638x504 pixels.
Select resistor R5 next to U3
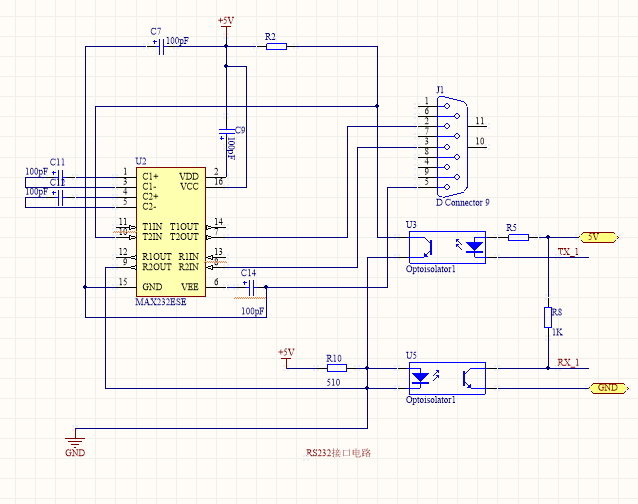tap(517, 238)
